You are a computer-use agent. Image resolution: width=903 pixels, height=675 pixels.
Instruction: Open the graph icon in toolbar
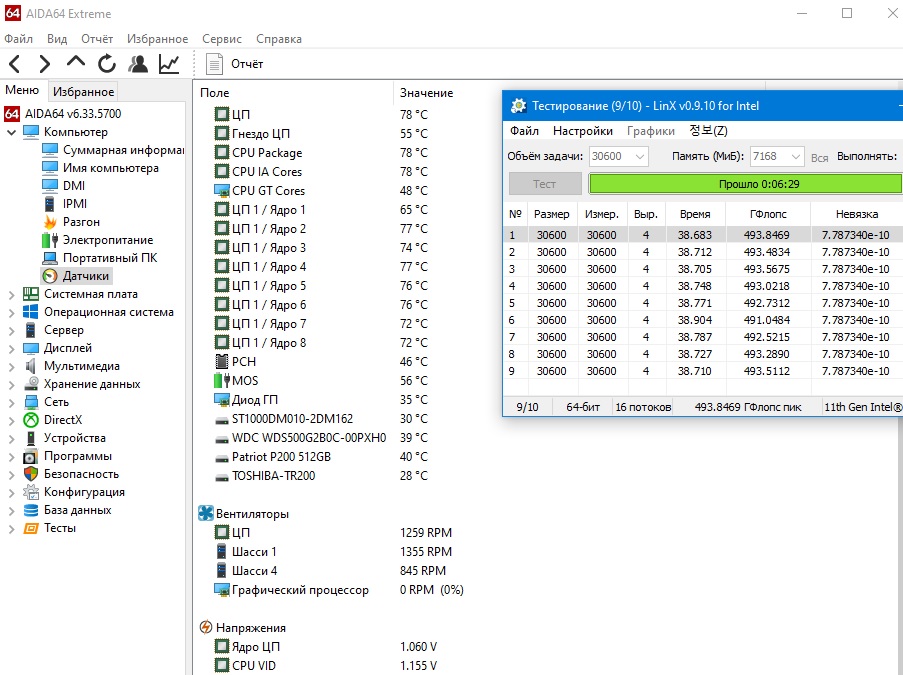(169, 63)
